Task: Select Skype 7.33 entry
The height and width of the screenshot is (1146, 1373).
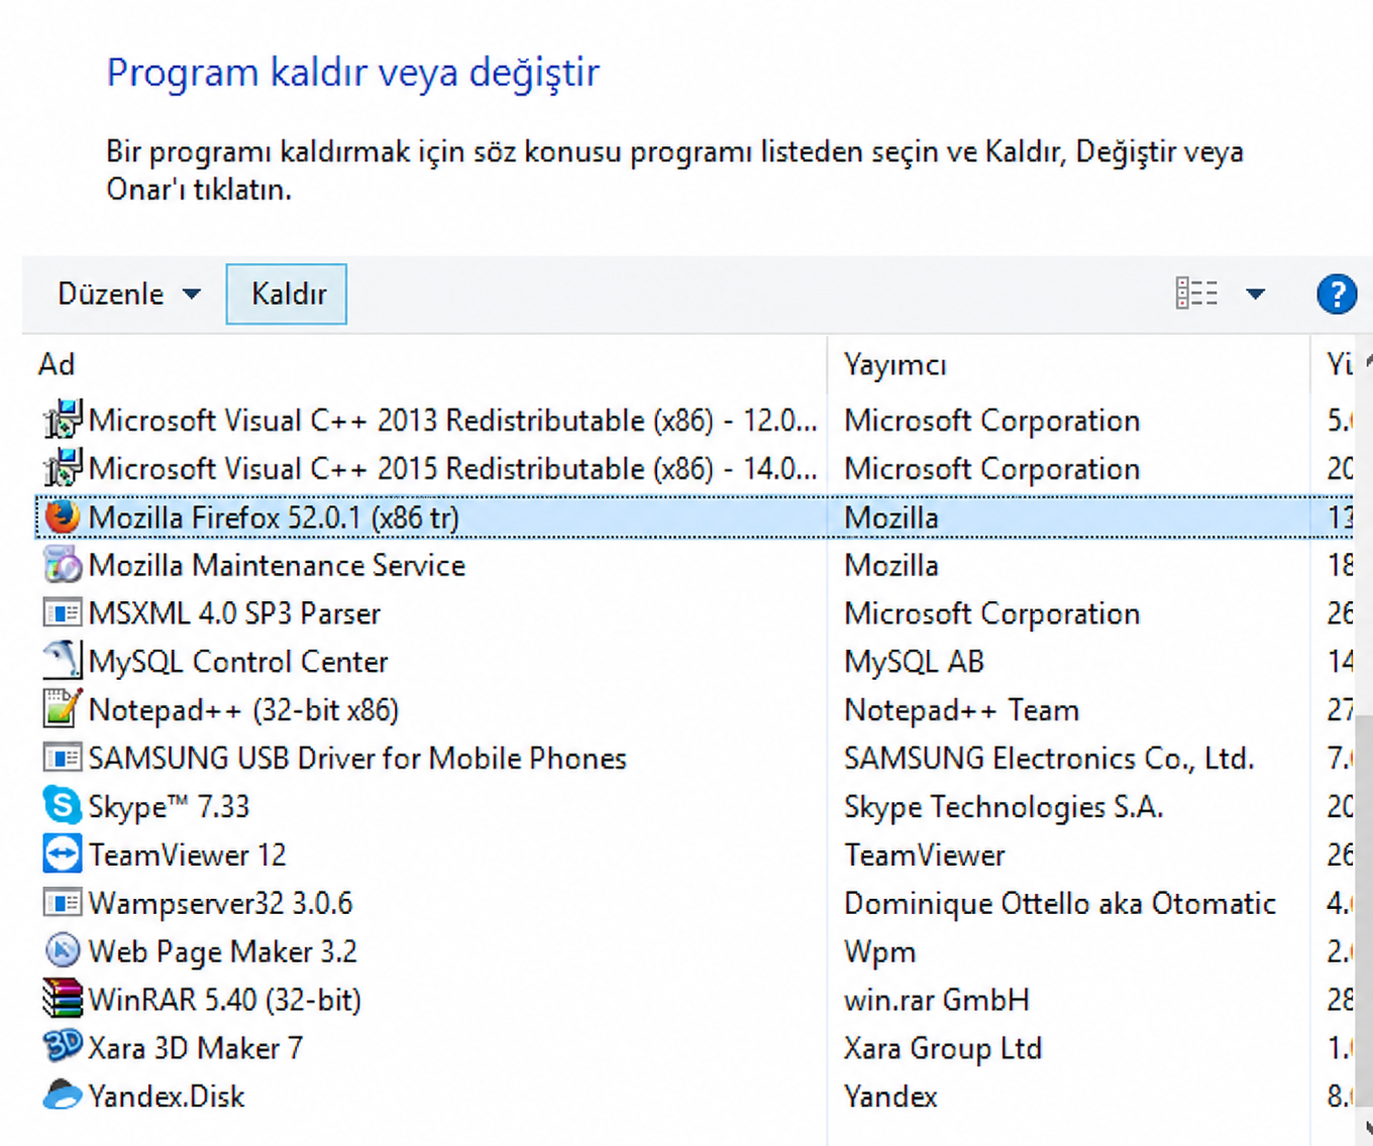Action: 694,806
